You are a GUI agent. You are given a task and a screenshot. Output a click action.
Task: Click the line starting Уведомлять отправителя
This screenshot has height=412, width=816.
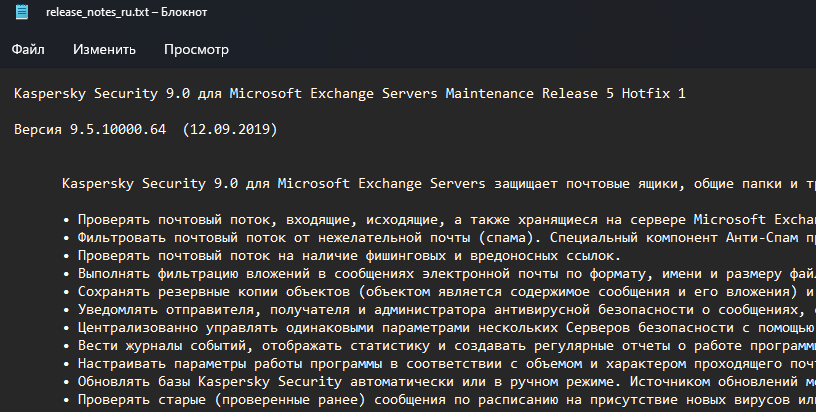tap(300, 310)
